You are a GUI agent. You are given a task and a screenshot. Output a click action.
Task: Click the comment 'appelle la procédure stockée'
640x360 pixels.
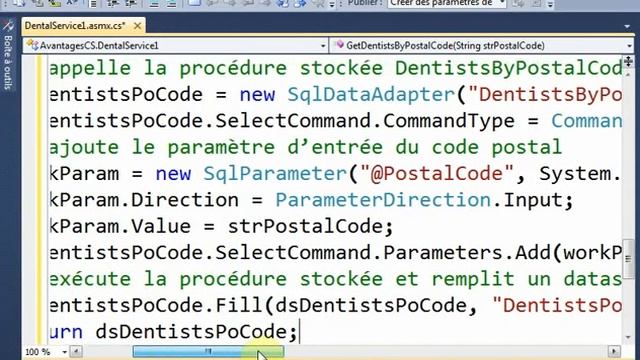point(216,68)
